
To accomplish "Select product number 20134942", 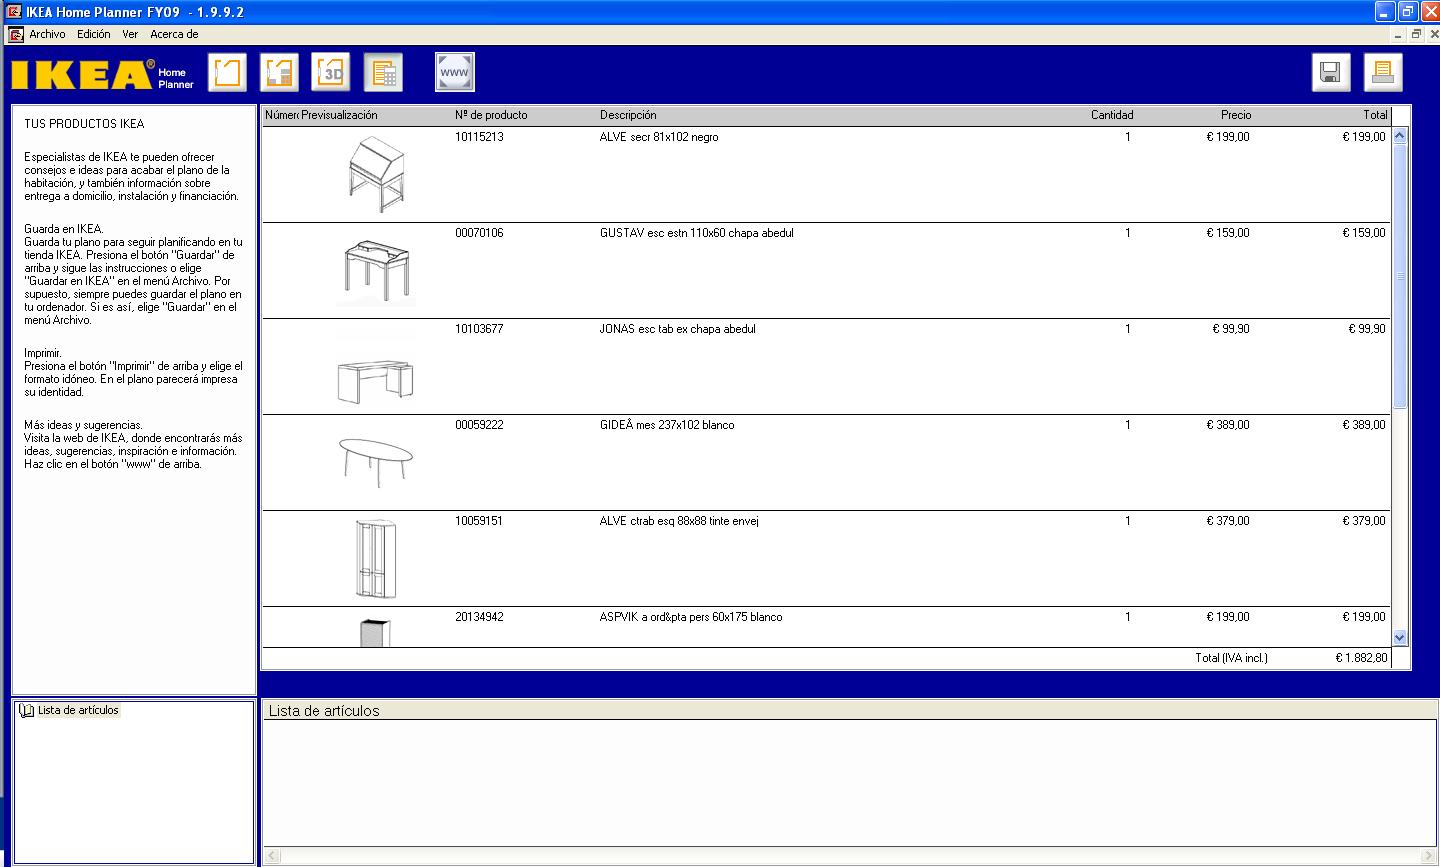I will (479, 617).
